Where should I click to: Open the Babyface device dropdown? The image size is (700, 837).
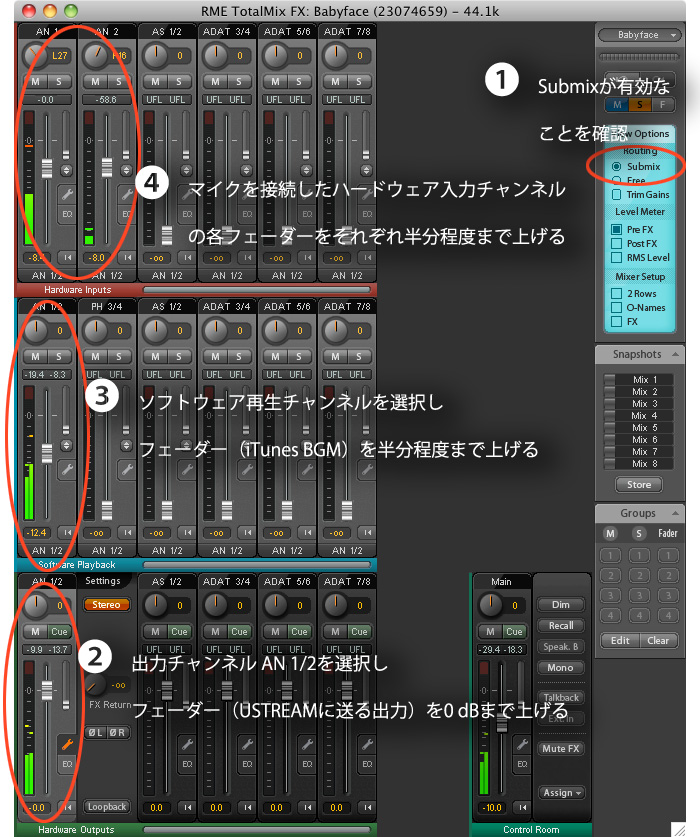point(640,35)
